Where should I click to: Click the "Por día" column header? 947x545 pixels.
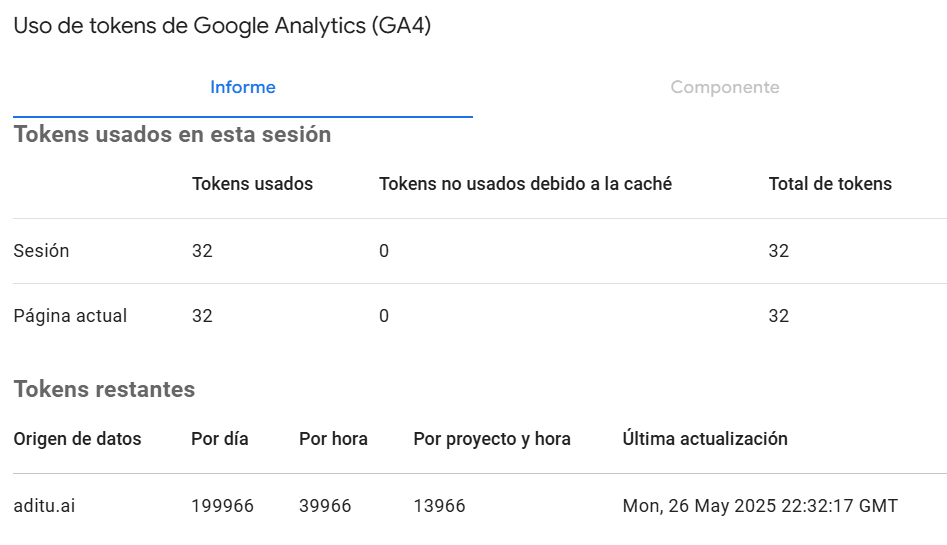click(219, 439)
